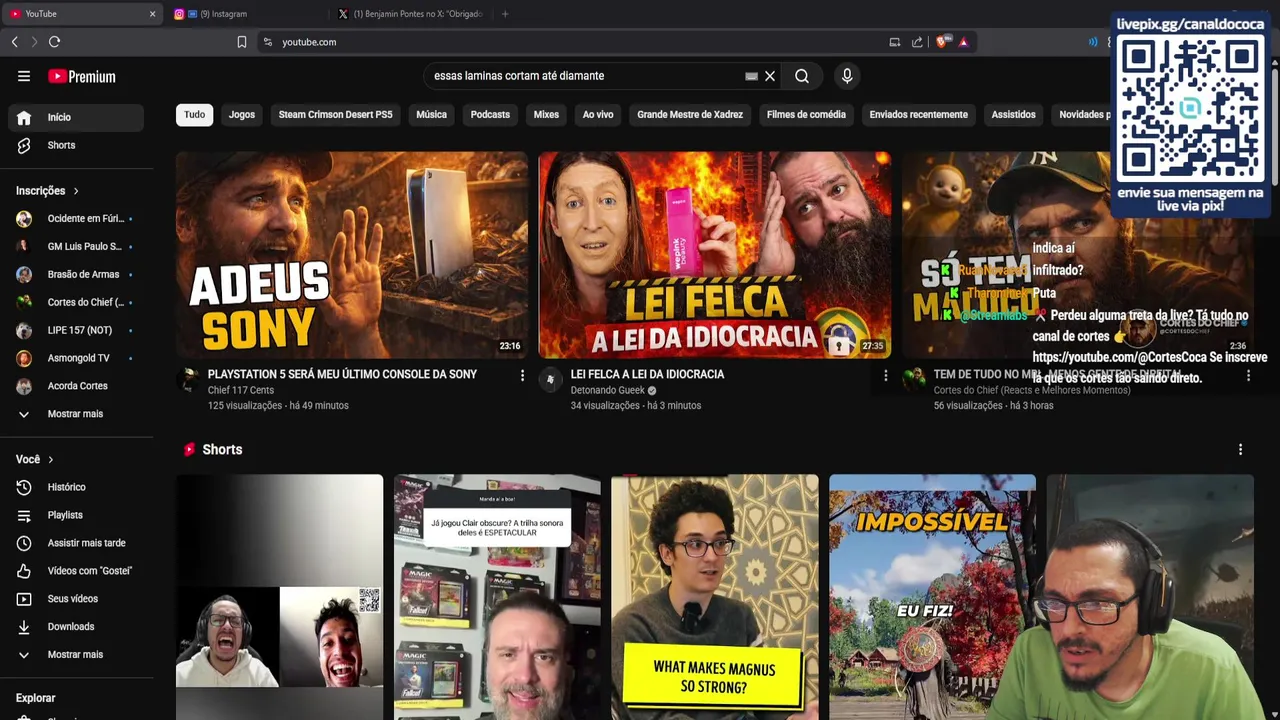Bookmark this page in the browser
This screenshot has height=720, width=1280.
pyautogui.click(x=241, y=42)
